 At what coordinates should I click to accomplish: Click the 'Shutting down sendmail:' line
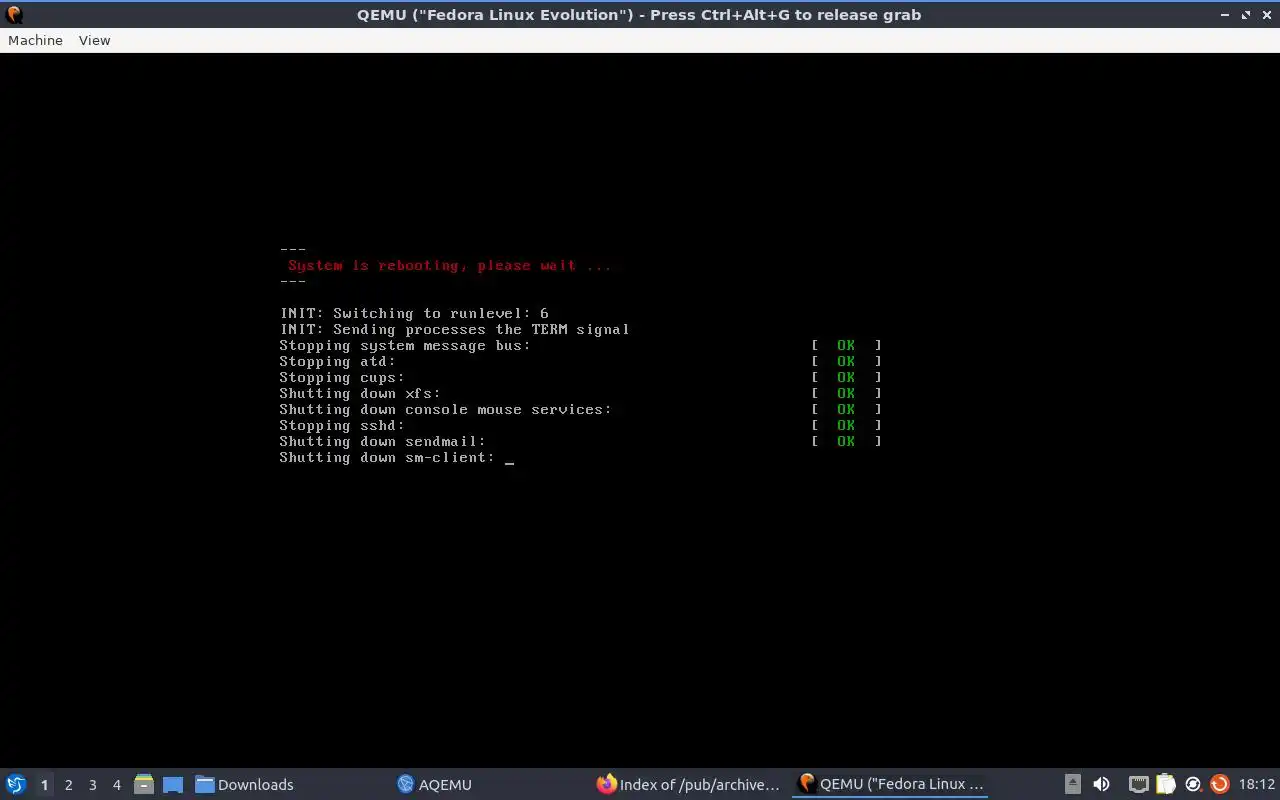[382, 441]
